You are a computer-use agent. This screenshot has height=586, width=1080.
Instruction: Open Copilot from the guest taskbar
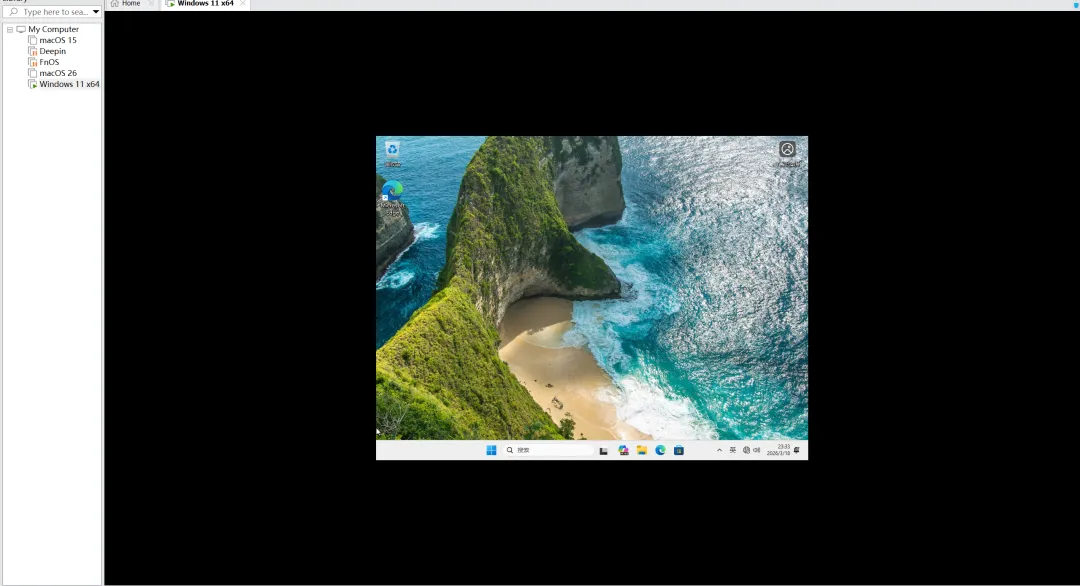pyautogui.click(x=623, y=450)
